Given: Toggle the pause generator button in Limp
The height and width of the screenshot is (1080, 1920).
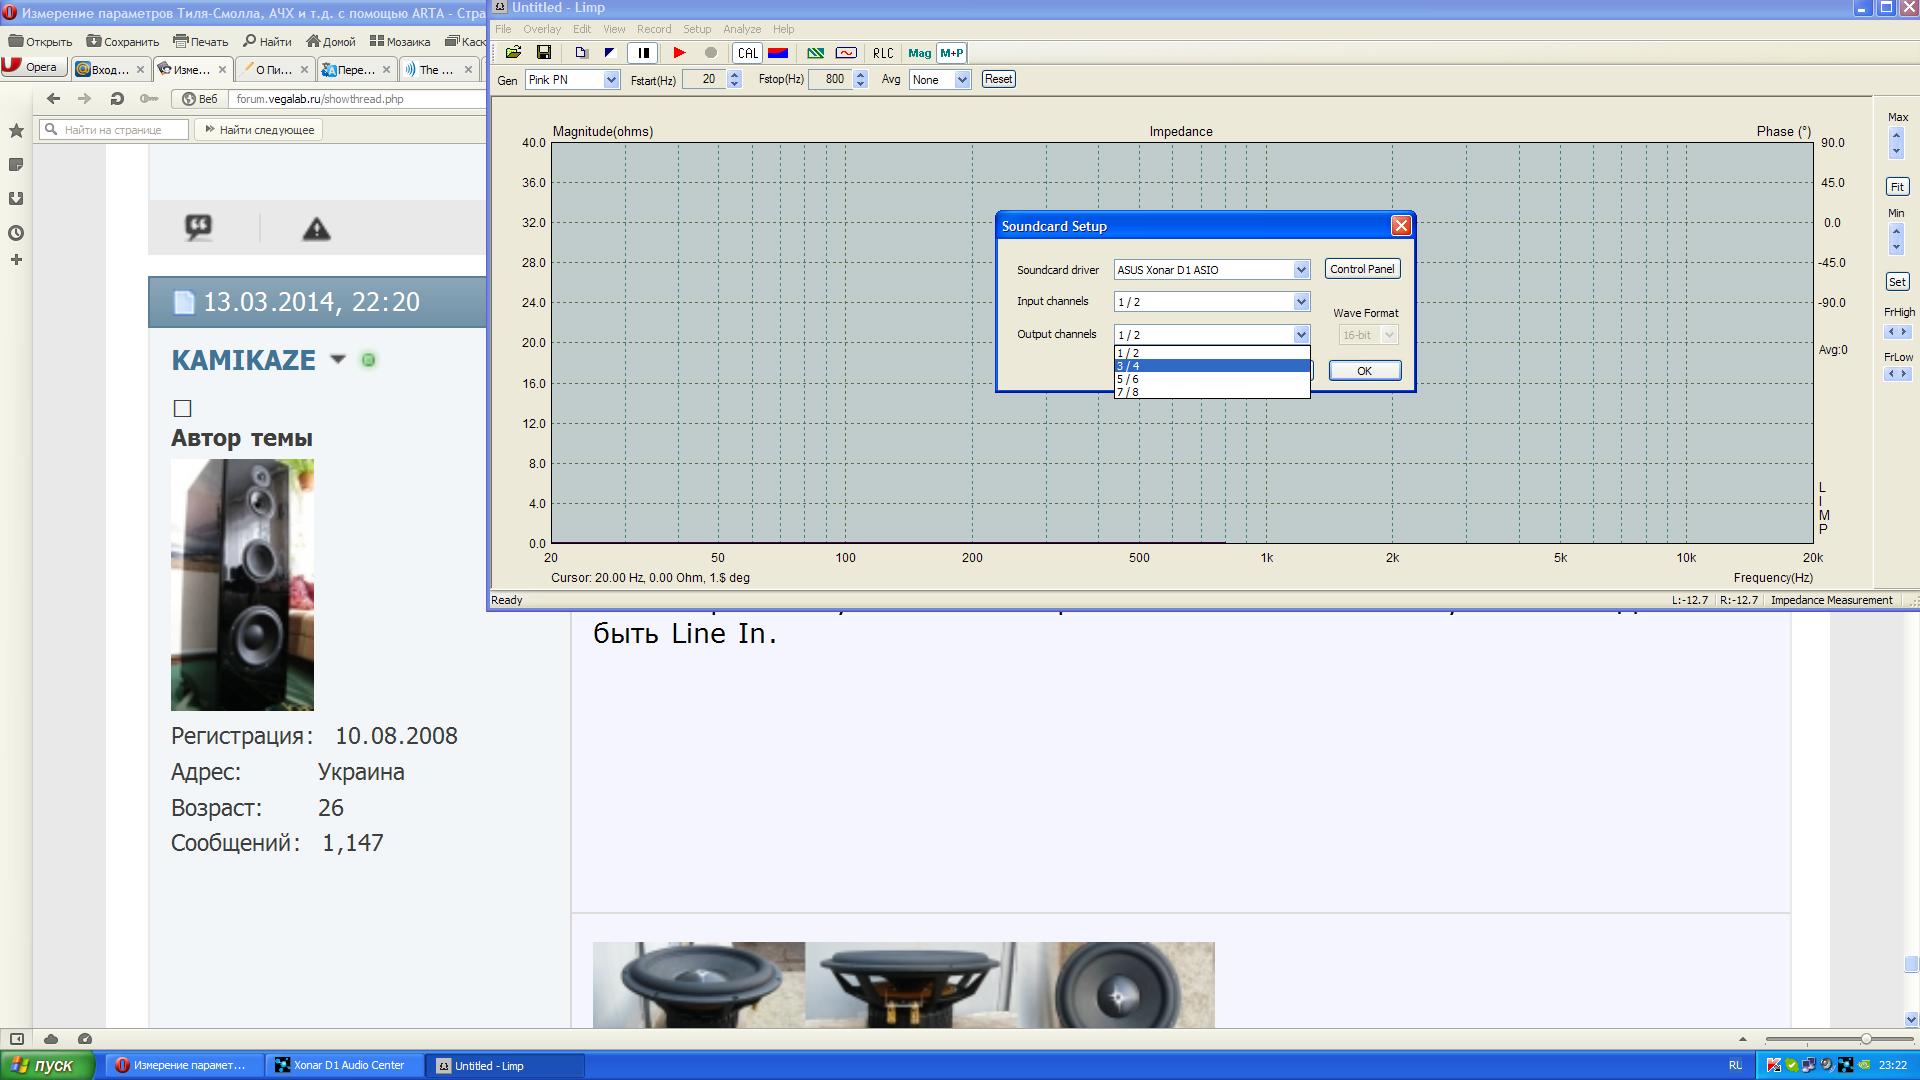Looking at the screenshot, I should 643,53.
